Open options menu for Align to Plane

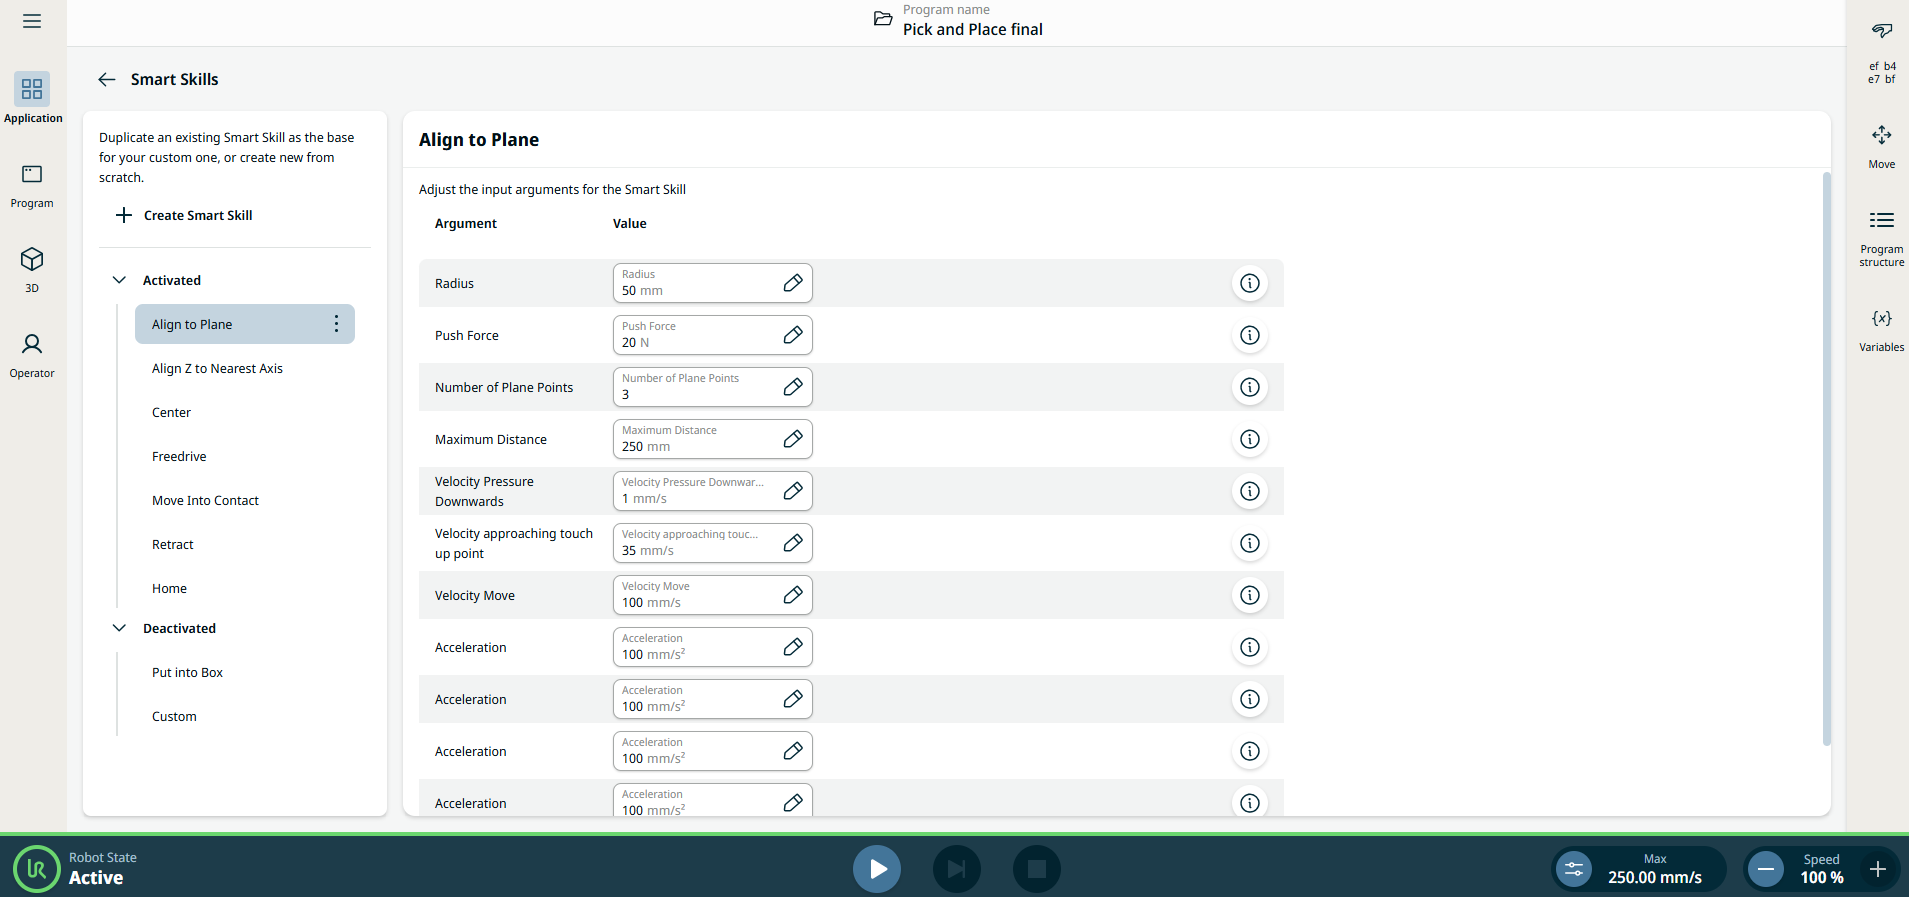(x=336, y=324)
